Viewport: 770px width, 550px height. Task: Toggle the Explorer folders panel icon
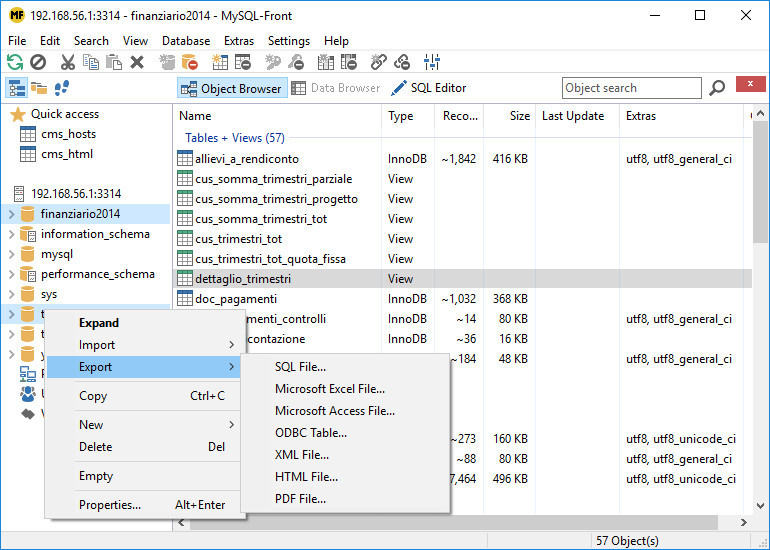click(x=39, y=88)
